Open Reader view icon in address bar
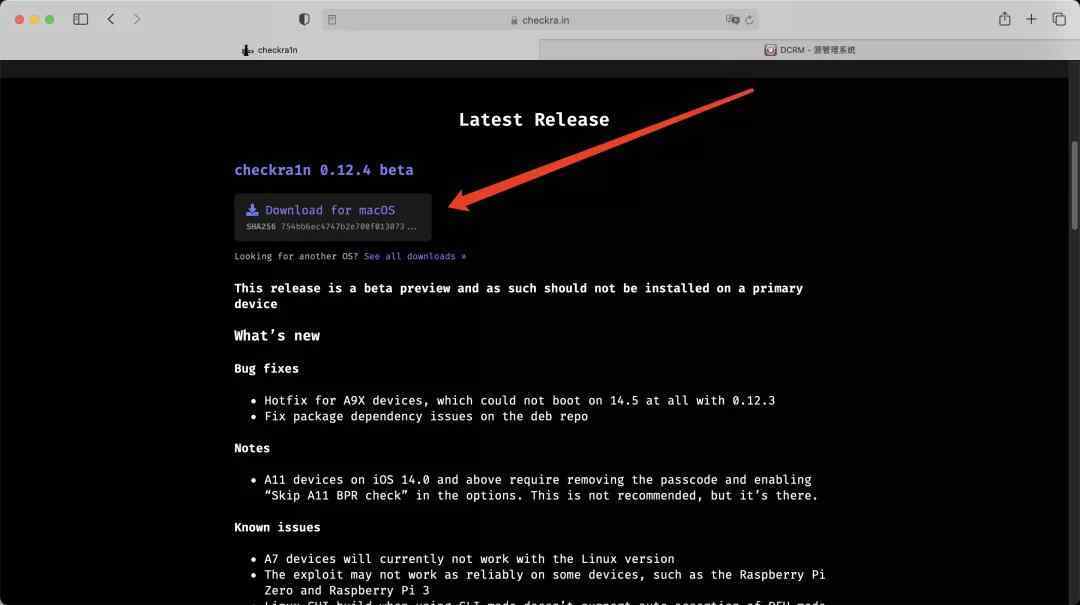The width and height of the screenshot is (1080, 605). 332,20
